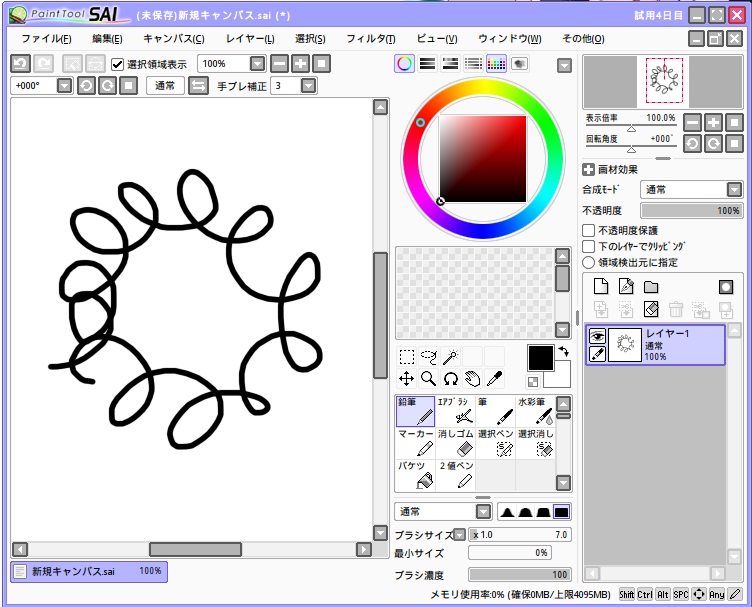Click the undo arrow in toolbar

[20, 63]
